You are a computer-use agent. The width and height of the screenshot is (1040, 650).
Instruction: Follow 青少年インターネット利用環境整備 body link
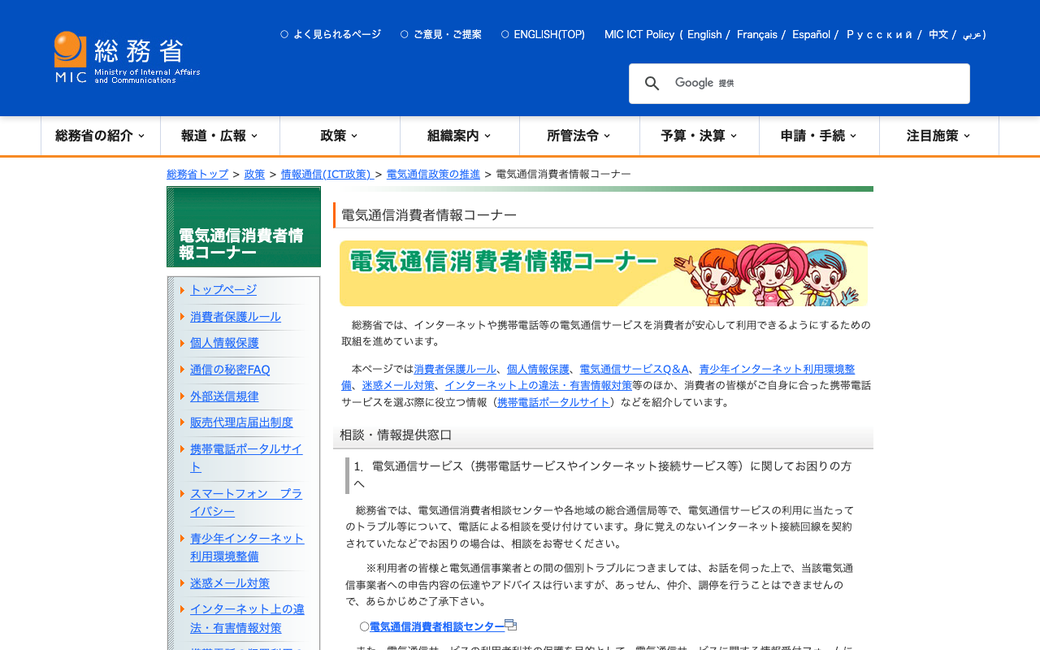tap(777, 369)
